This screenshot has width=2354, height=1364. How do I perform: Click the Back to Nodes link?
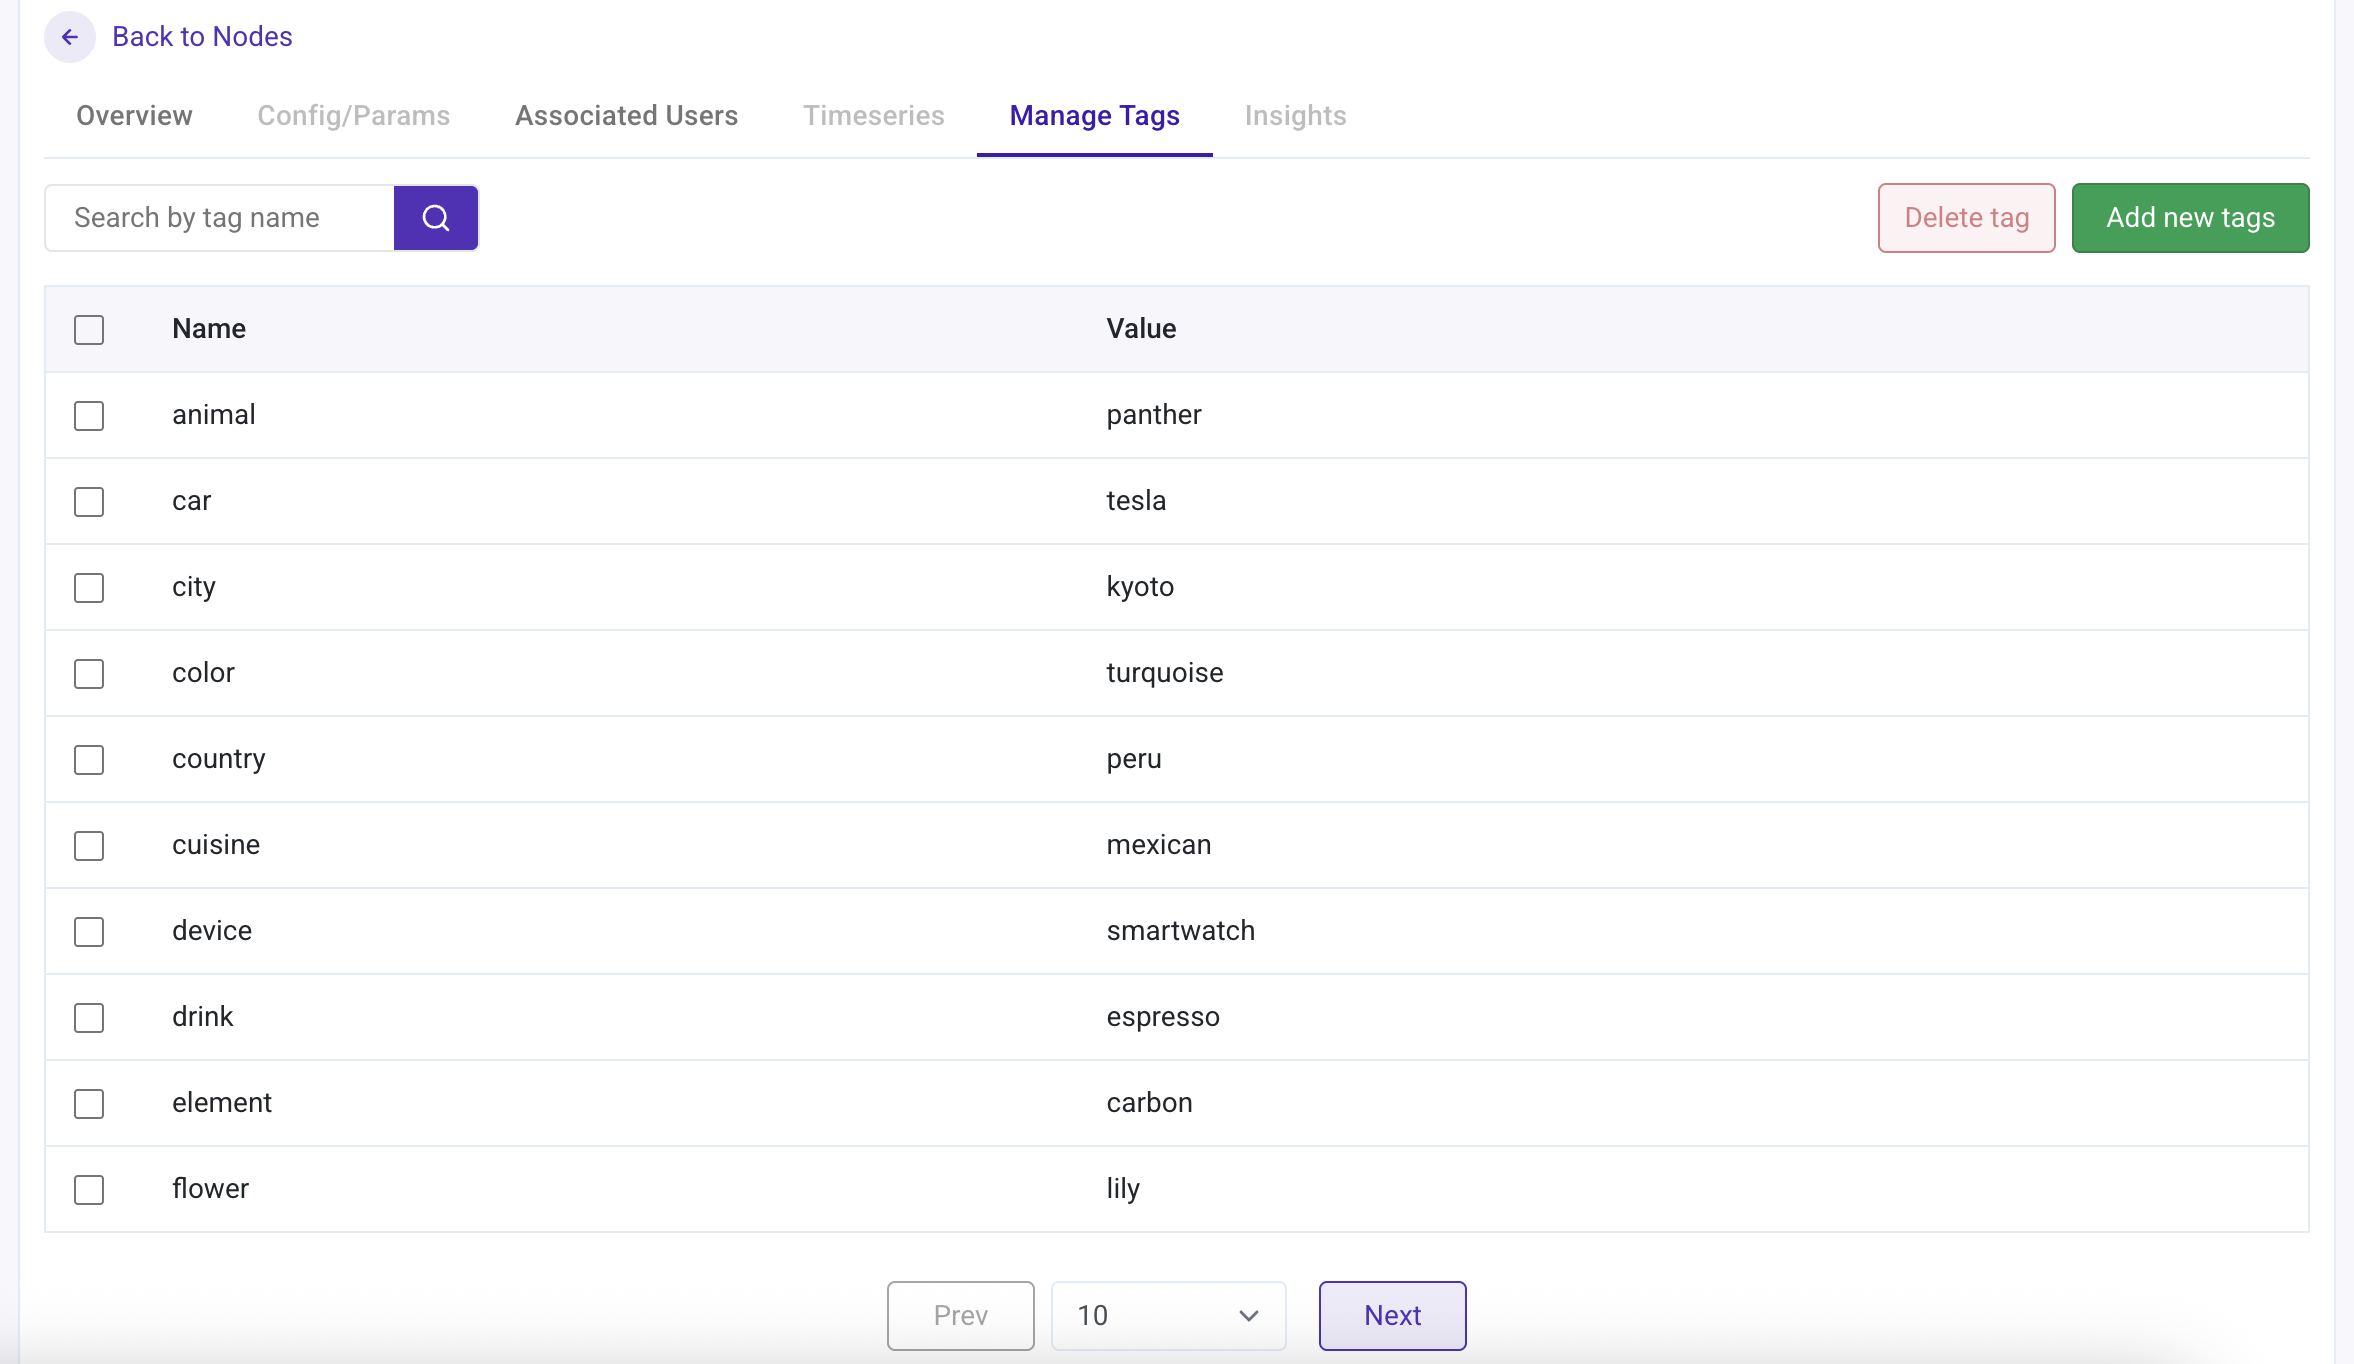(202, 36)
